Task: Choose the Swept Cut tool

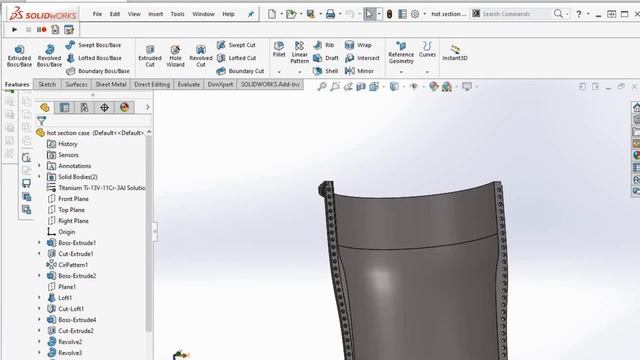Action: (x=236, y=45)
